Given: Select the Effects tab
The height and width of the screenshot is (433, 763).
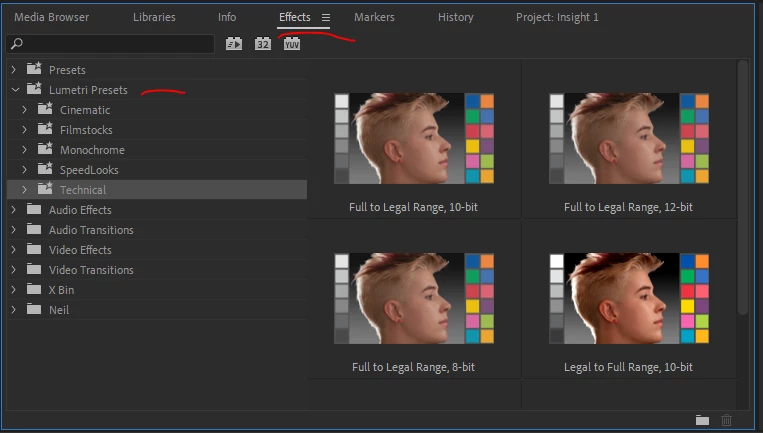Looking at the screenshot, I should click(294, 18).
